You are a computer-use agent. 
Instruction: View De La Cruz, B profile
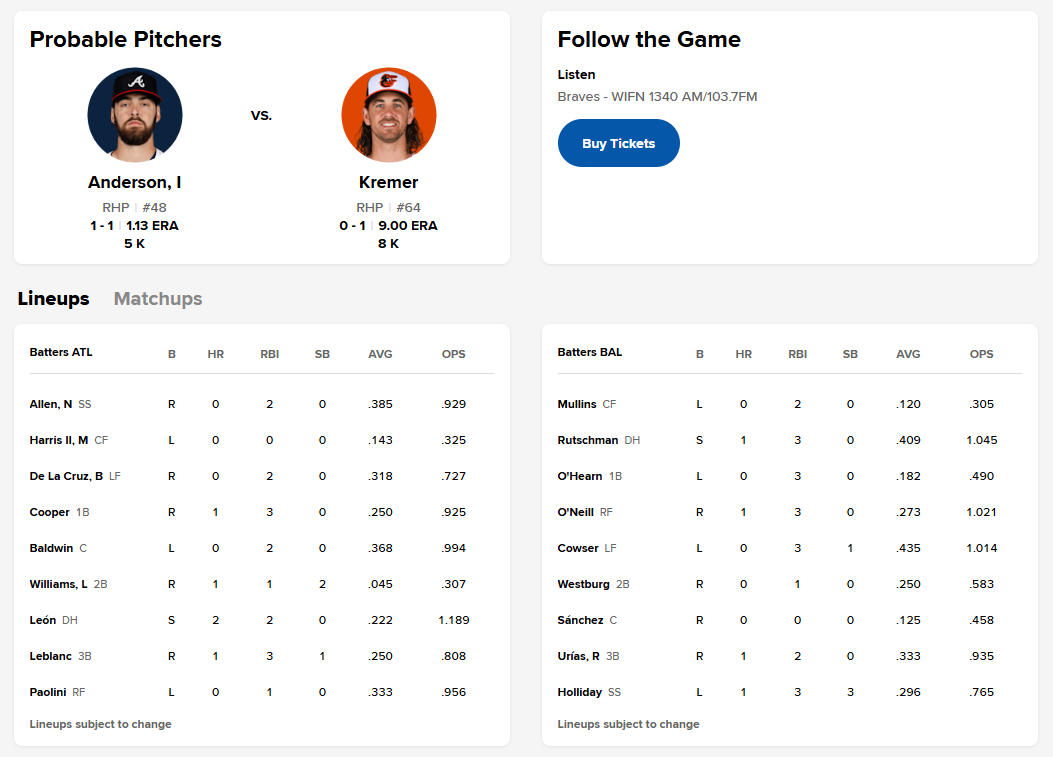pos(66,476)
